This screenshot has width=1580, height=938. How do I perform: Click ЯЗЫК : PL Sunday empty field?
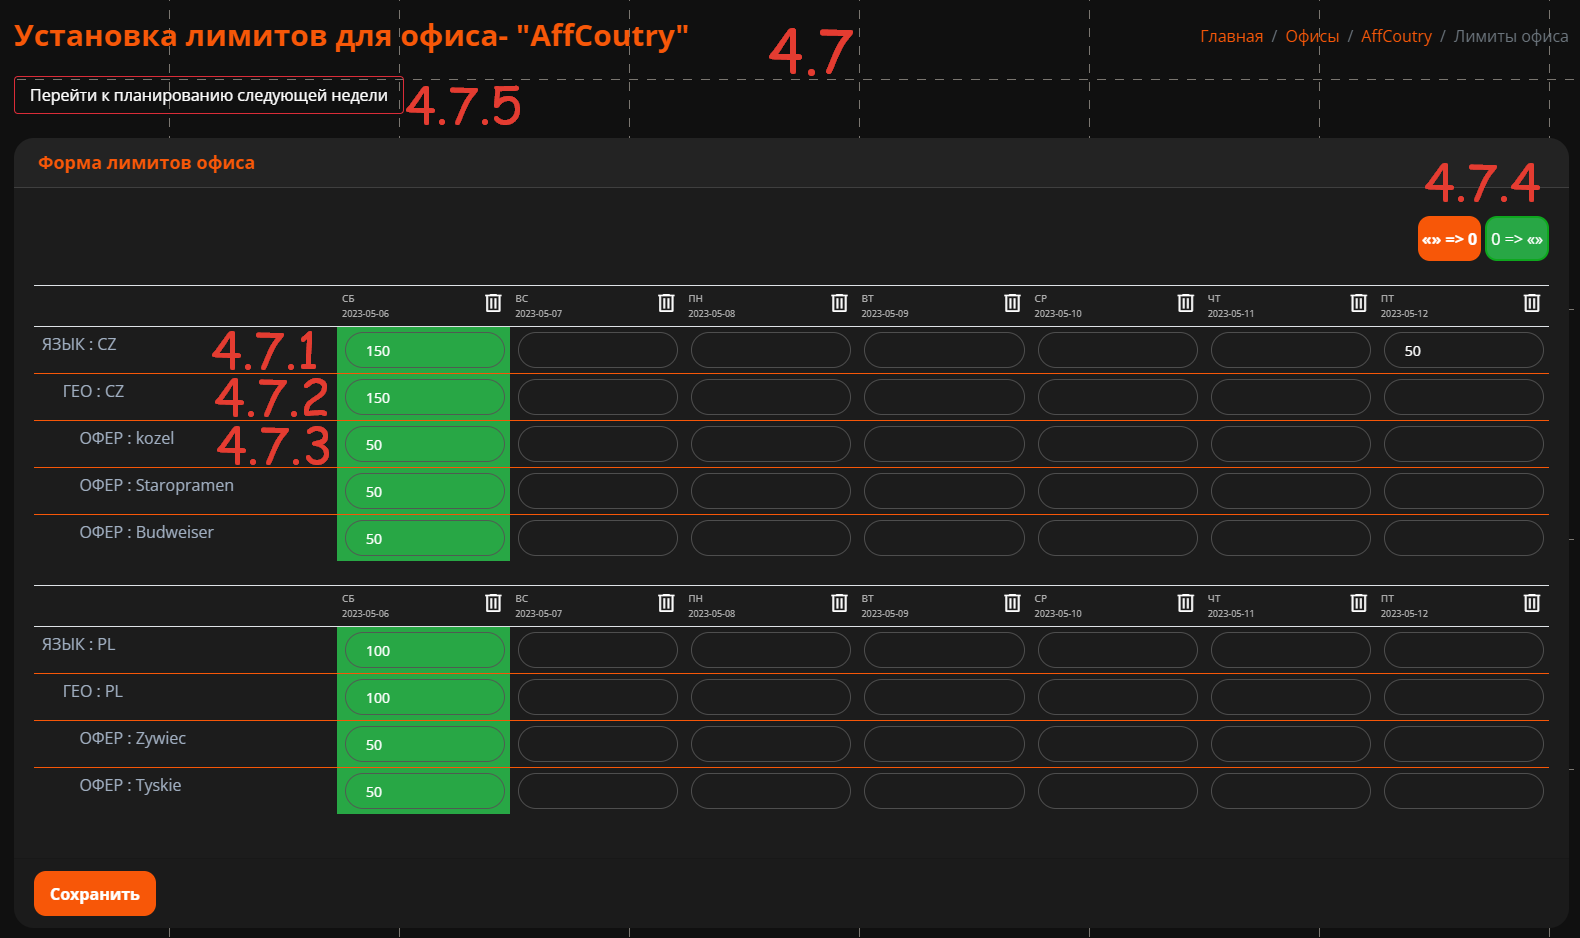598,650
